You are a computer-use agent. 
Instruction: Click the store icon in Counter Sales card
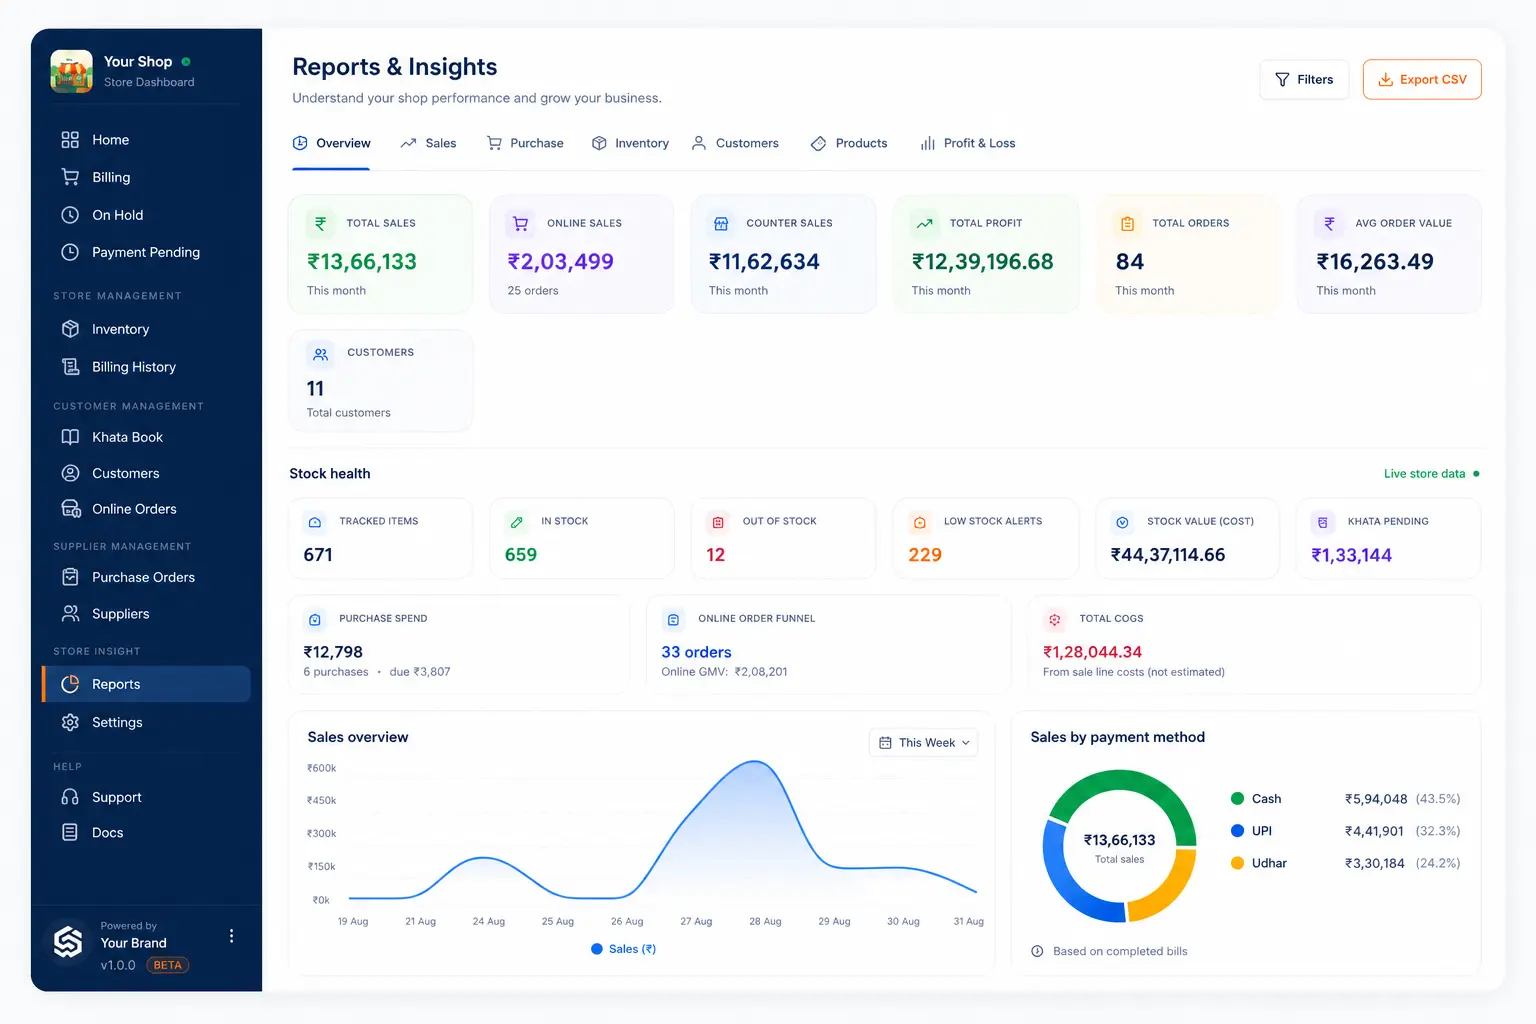[x=721, y=223]
